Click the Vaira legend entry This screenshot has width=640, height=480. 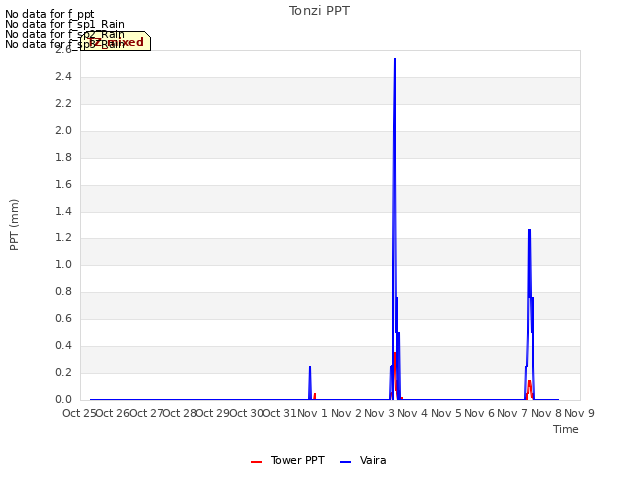pos(363,460)
